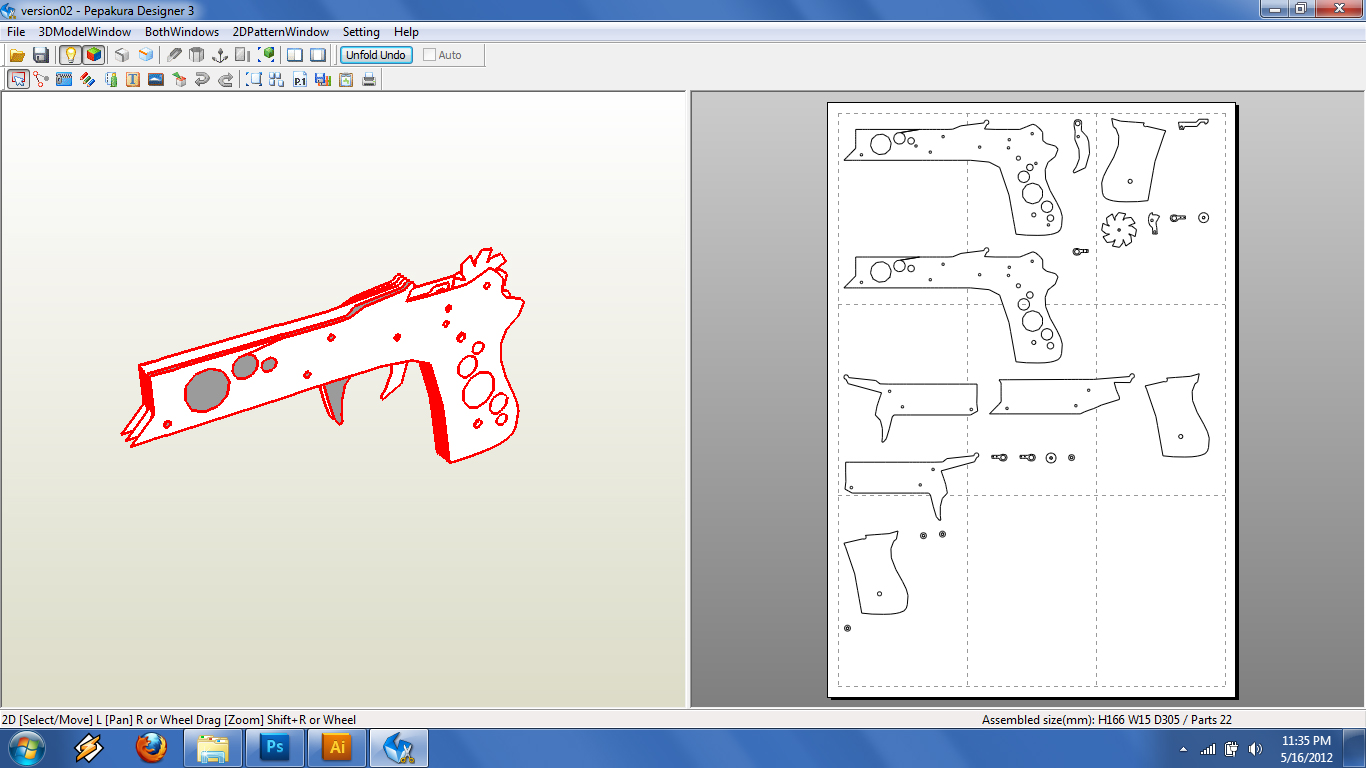Image resolution: width=1366 pixels, height=768 pixels.
Task: Click the P.1 page number icon
Action: (x=300, y=79)
